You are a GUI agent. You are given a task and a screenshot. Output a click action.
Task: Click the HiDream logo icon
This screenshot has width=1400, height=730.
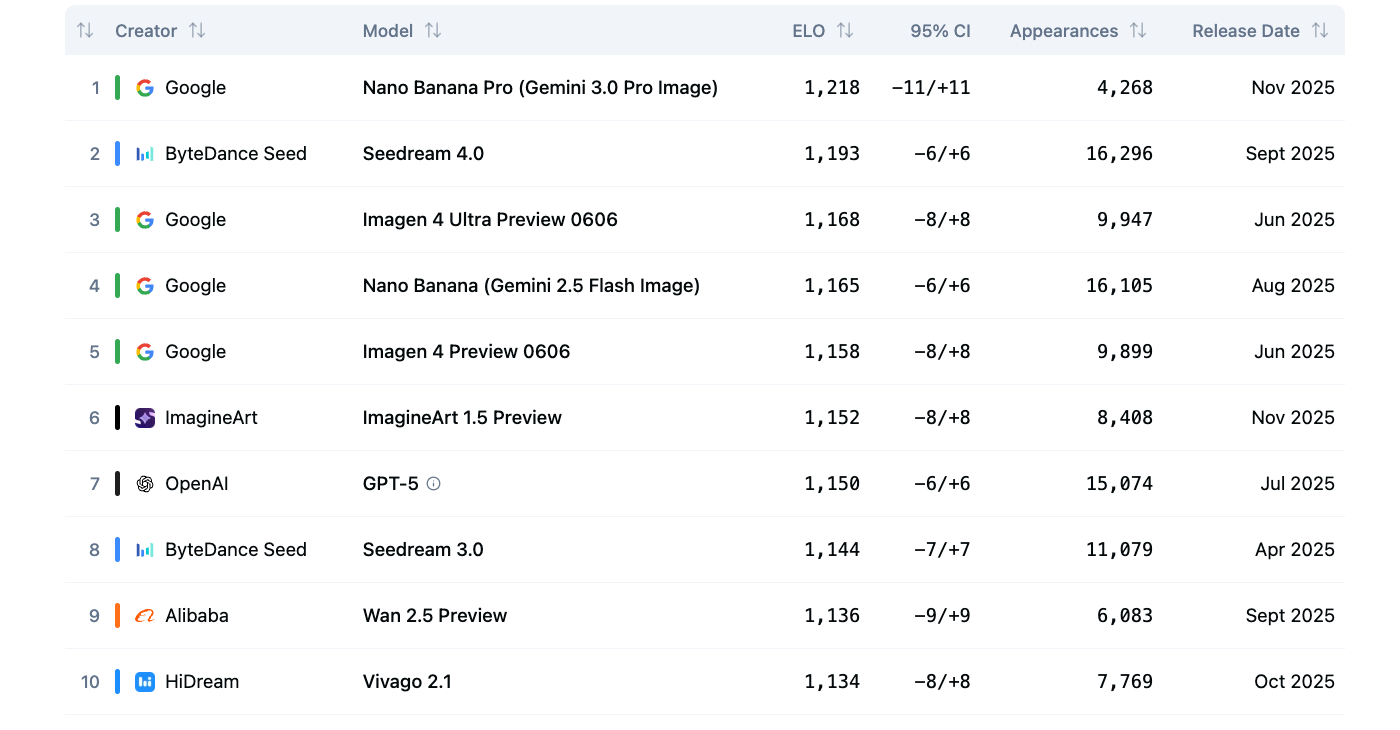145,682
